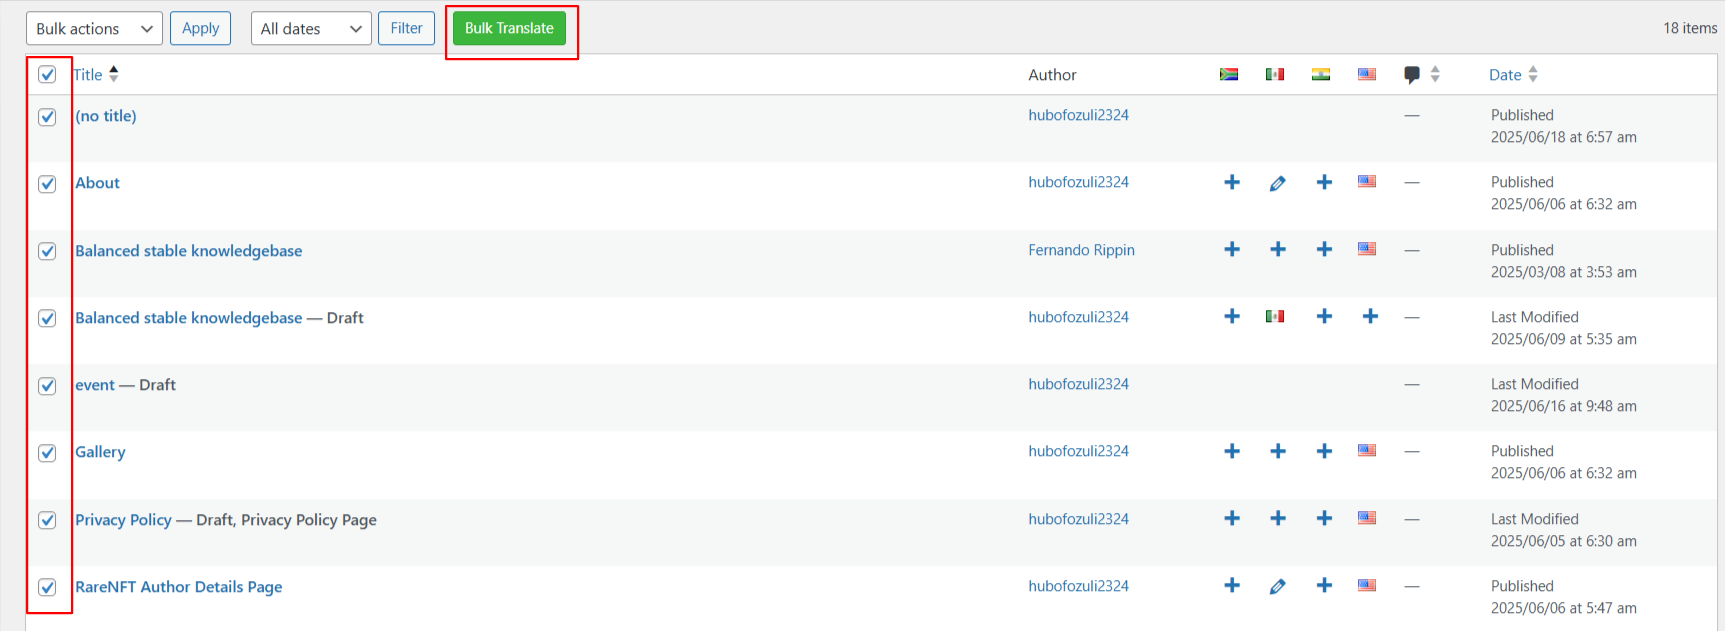
Task: Click the US flag icon in Privacy Policy row
Action: point(1366,518)
